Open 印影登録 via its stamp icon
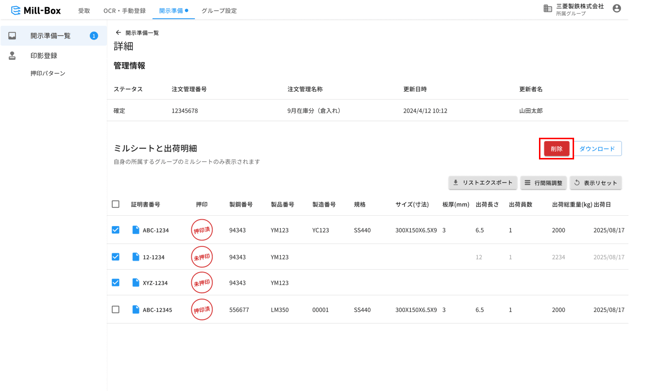 pos(12,56)
